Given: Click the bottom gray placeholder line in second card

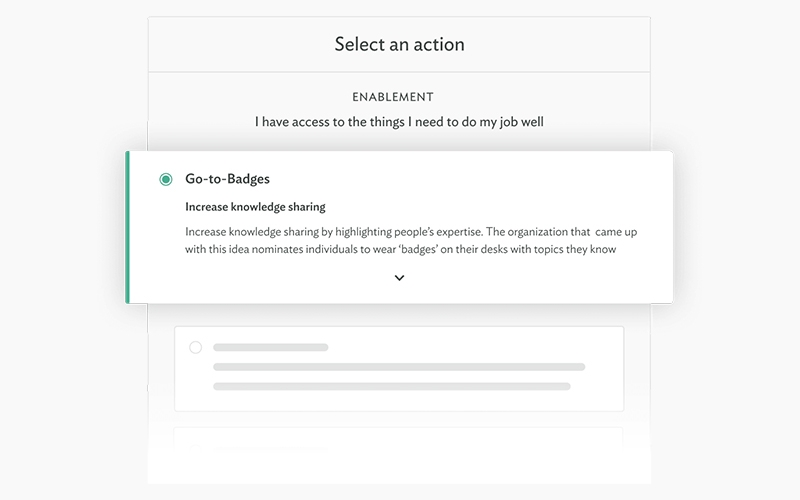Looking at the screenshot, I should [392, 386].
